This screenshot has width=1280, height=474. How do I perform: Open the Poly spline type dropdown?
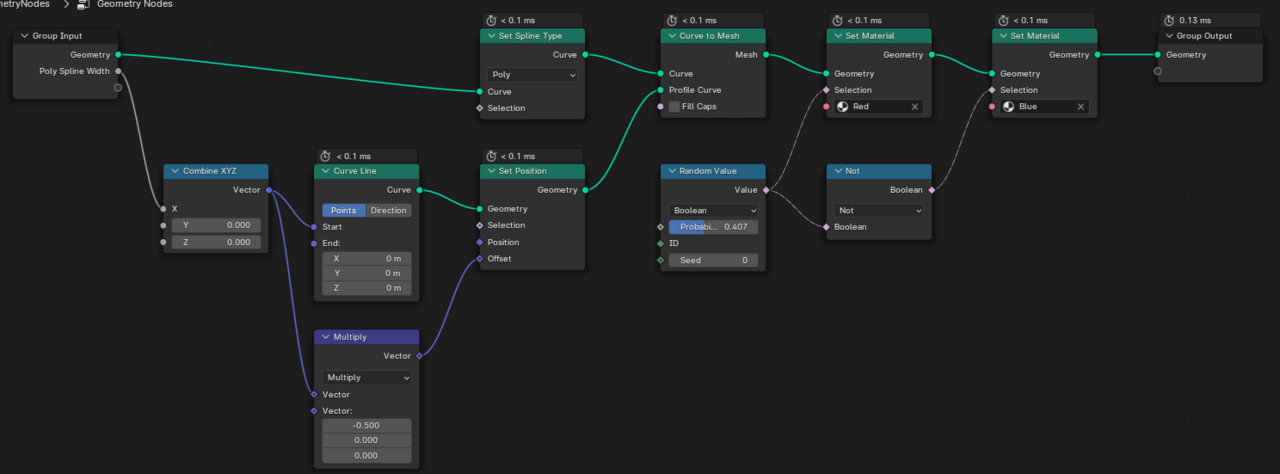tap(533, 75)
